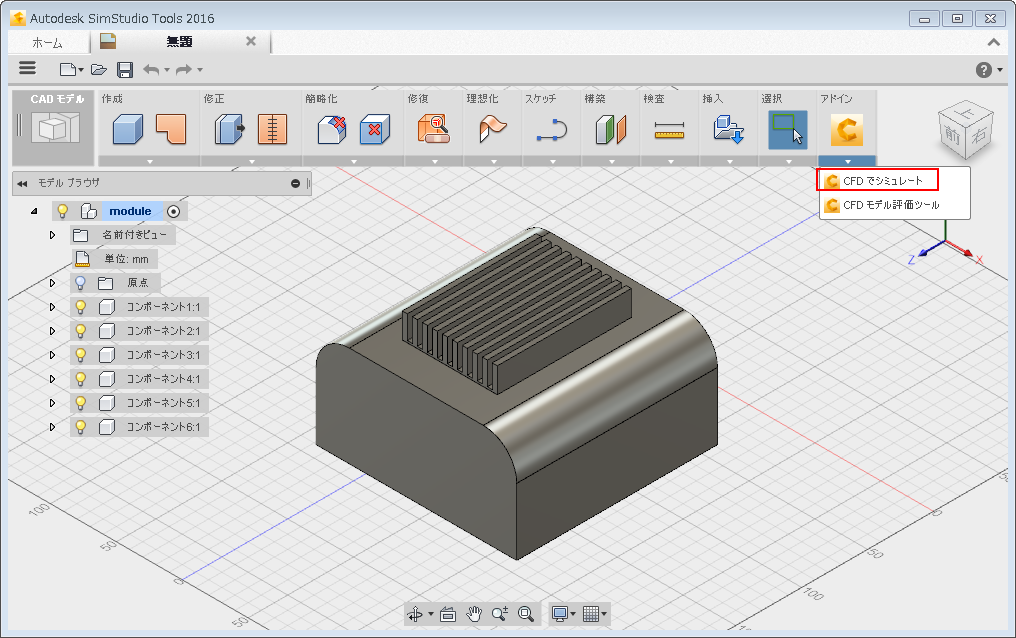The width and height of the screenshot is (1016, 638).
Task: Expand the コンポーネント3:1 node
Action: click(x=52, y=355)
